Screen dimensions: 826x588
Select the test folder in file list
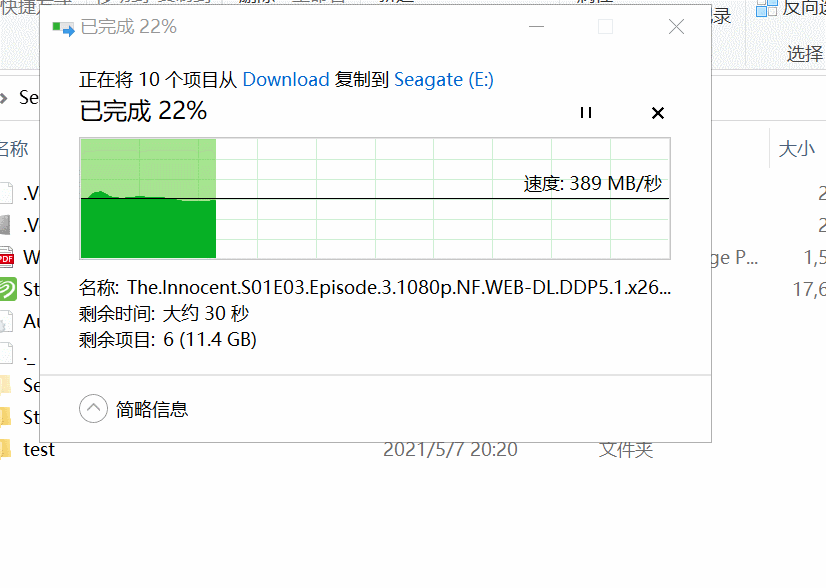point(39,449)
